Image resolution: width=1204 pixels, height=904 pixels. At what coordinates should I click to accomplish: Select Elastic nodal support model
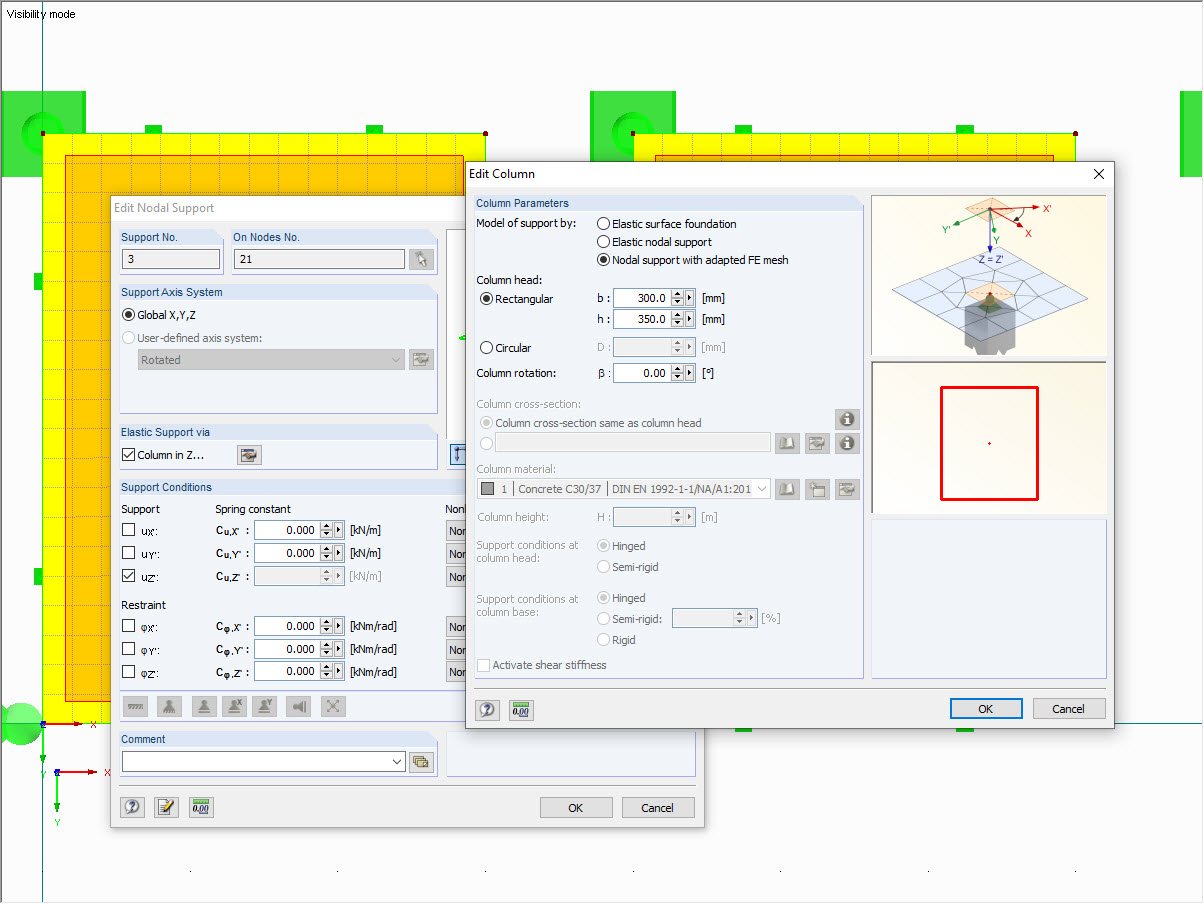point(602,242)
